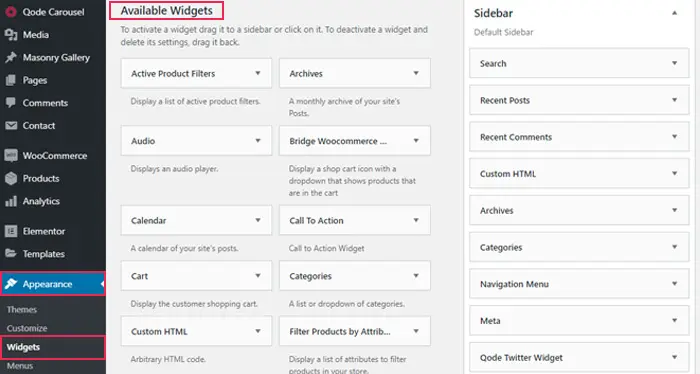The image size is (700, 374).
Task: Open the Media icon in sidebar
Action: point(11,35)
